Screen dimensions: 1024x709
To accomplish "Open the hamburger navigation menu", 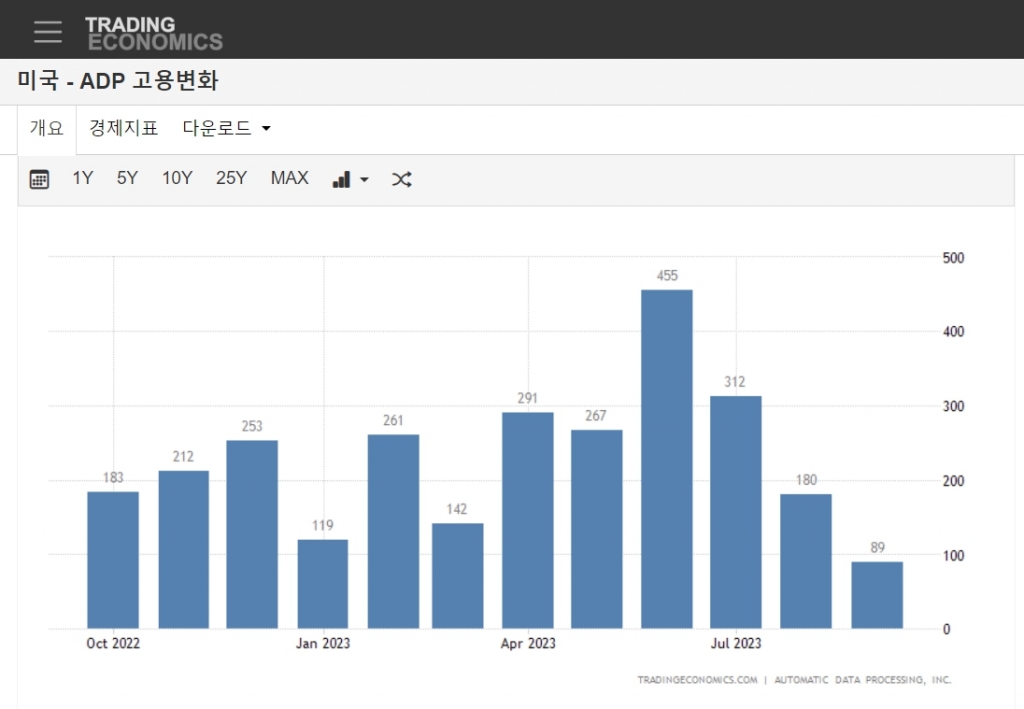I will click(47, 31).
